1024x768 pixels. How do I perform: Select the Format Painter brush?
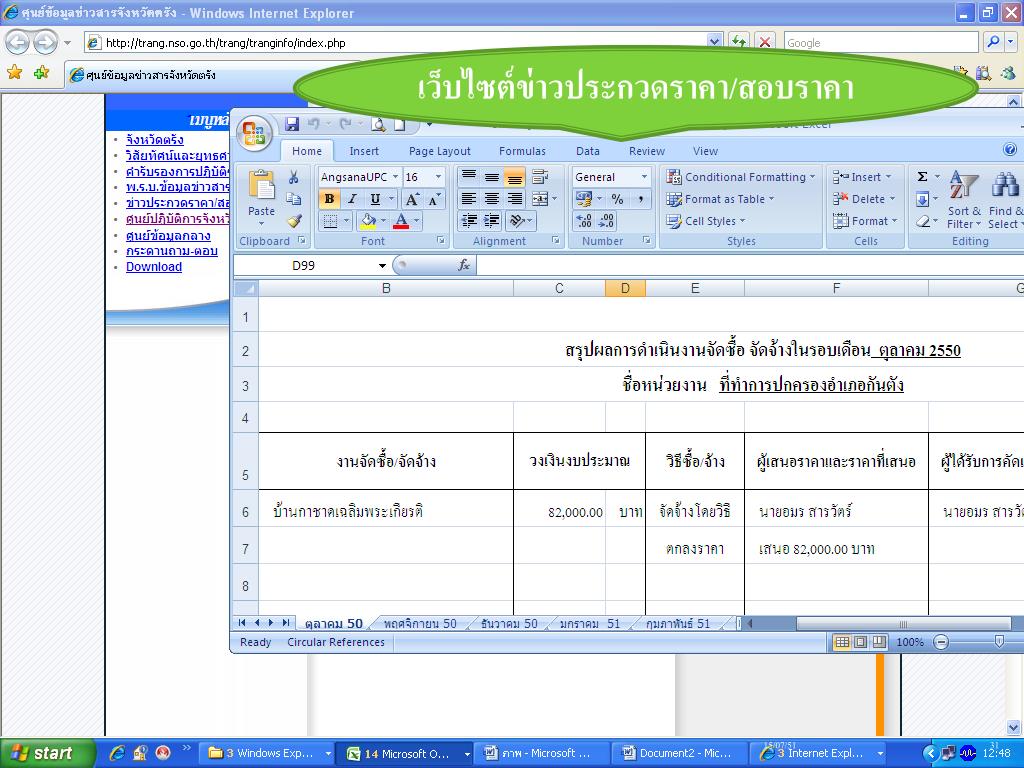pyautogui.click(x=294, y=221)
